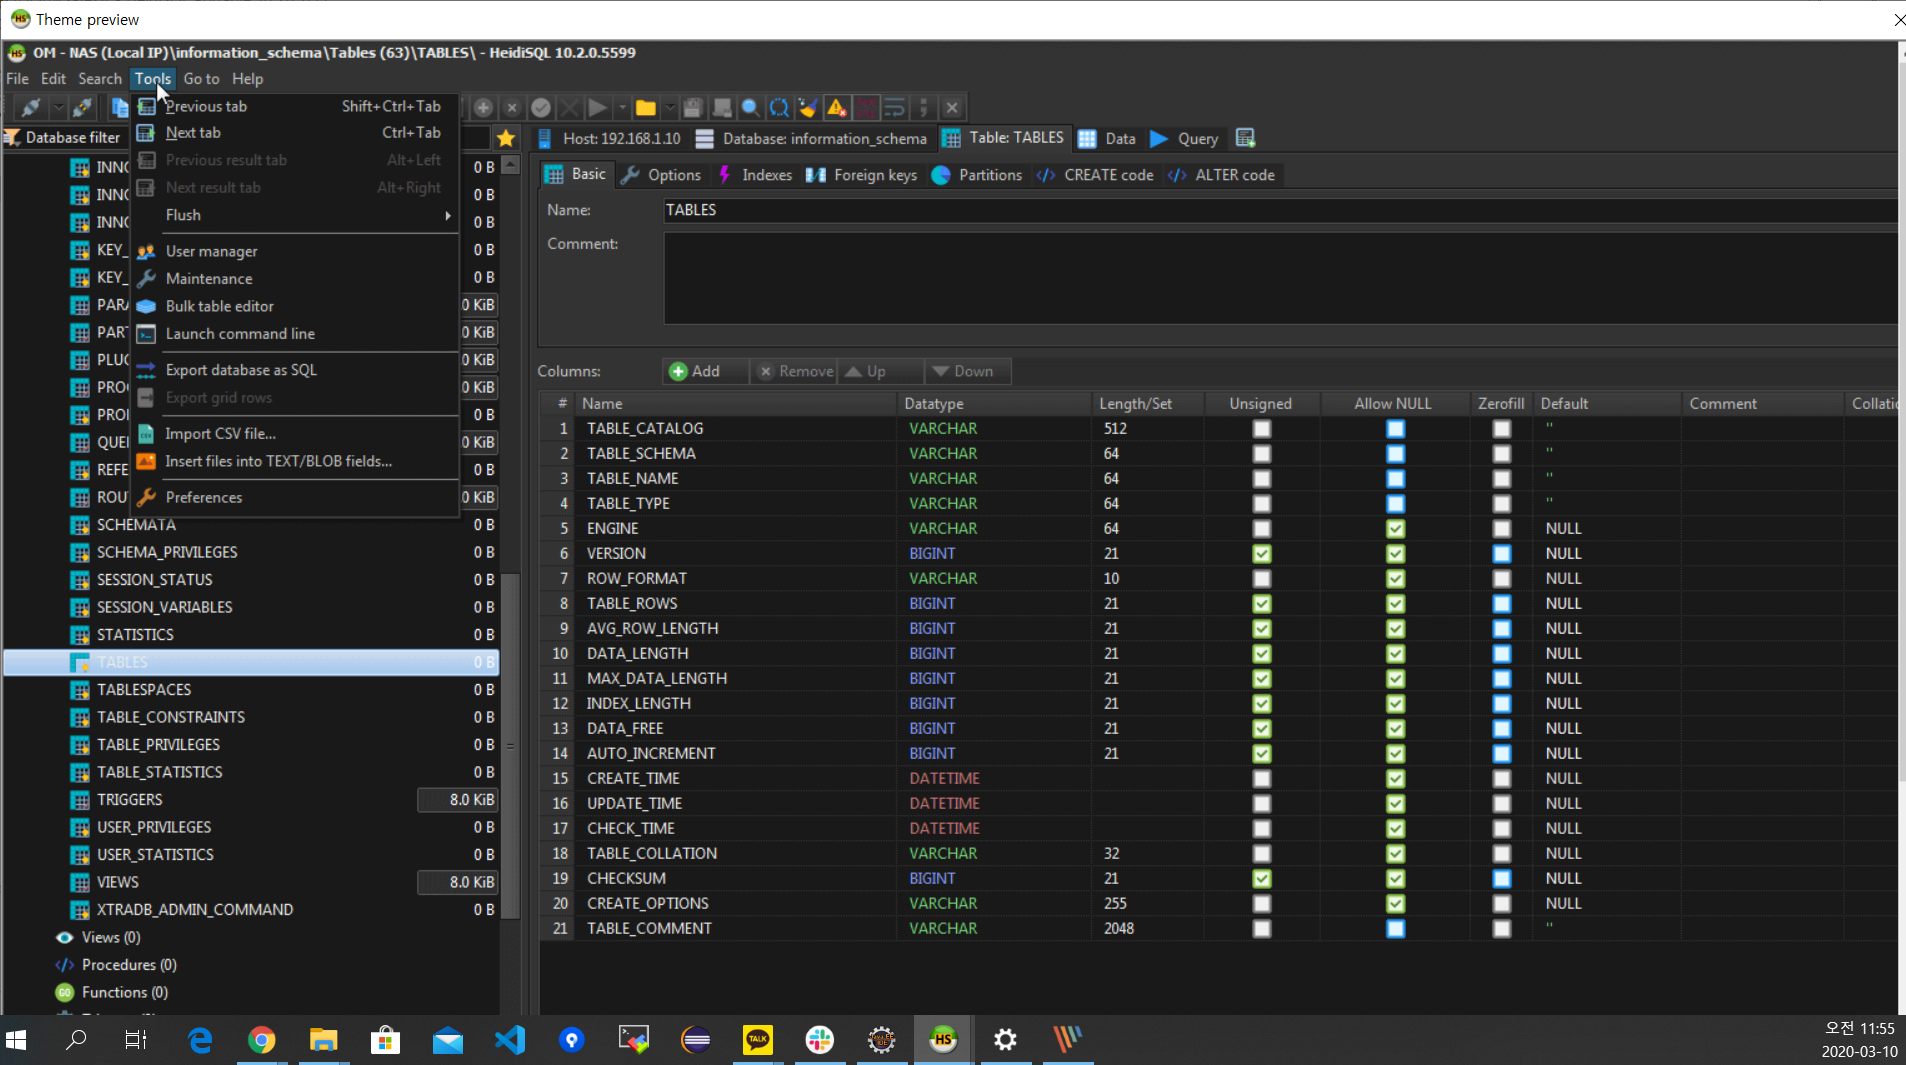Screen dimensions: 1906x1065
Task: Click the favorites star icon
Action: tap(506, 138)
